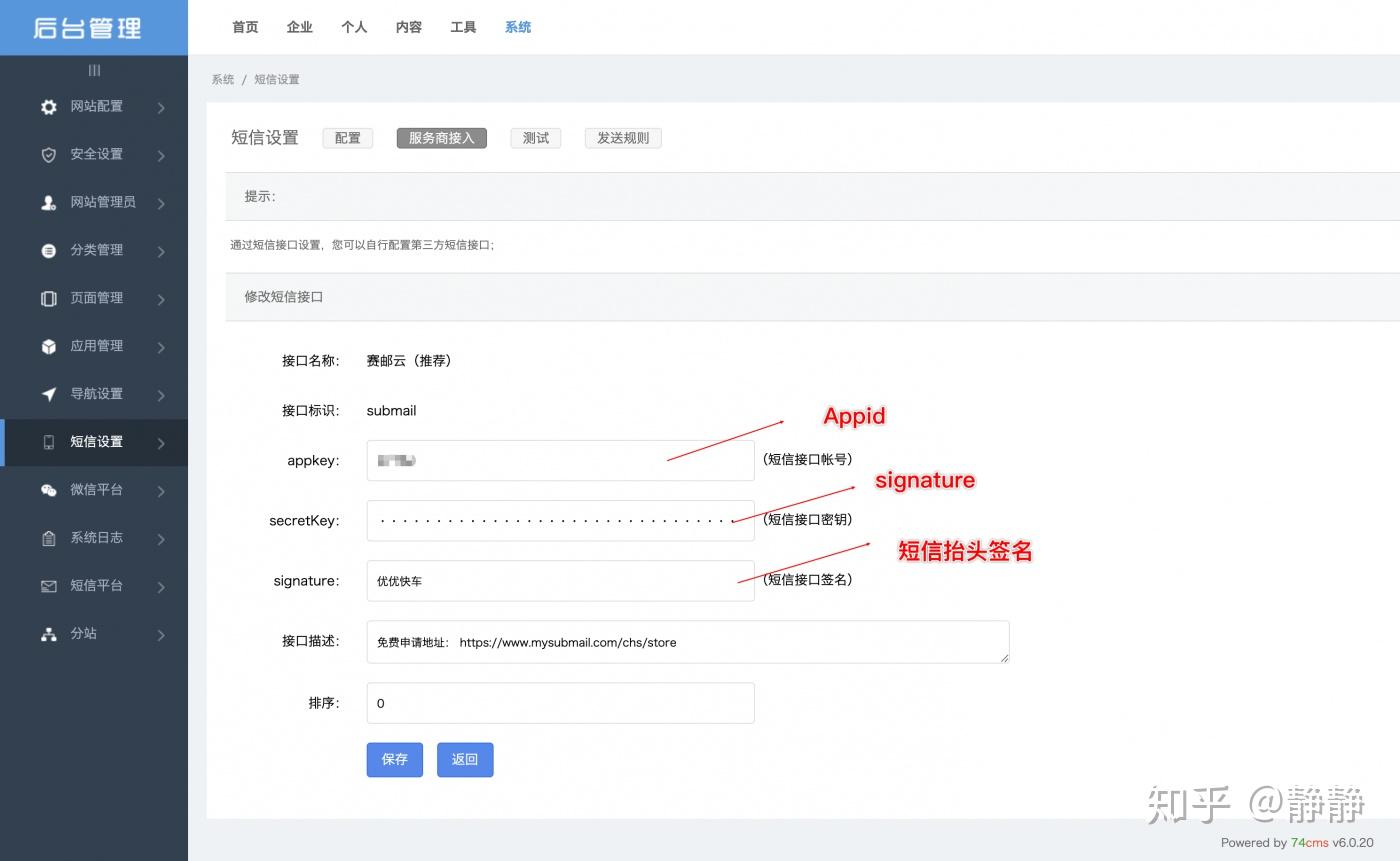This screenshot has width=1400, height=861.
Task: Click the 应用管理 cube icon
Action: tap(48, 346)
